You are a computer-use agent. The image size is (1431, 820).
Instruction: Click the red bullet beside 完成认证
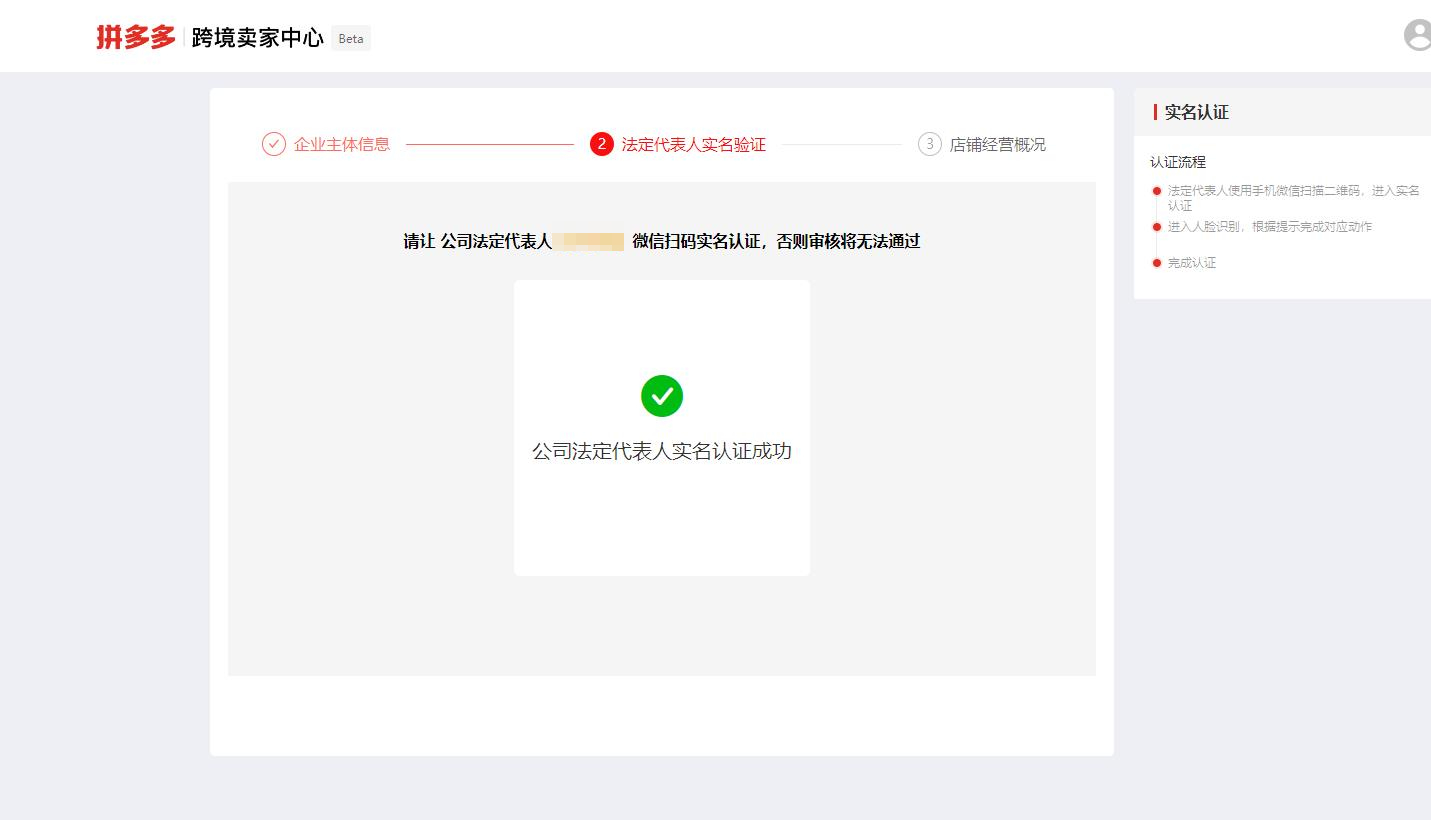(1158, 263)
